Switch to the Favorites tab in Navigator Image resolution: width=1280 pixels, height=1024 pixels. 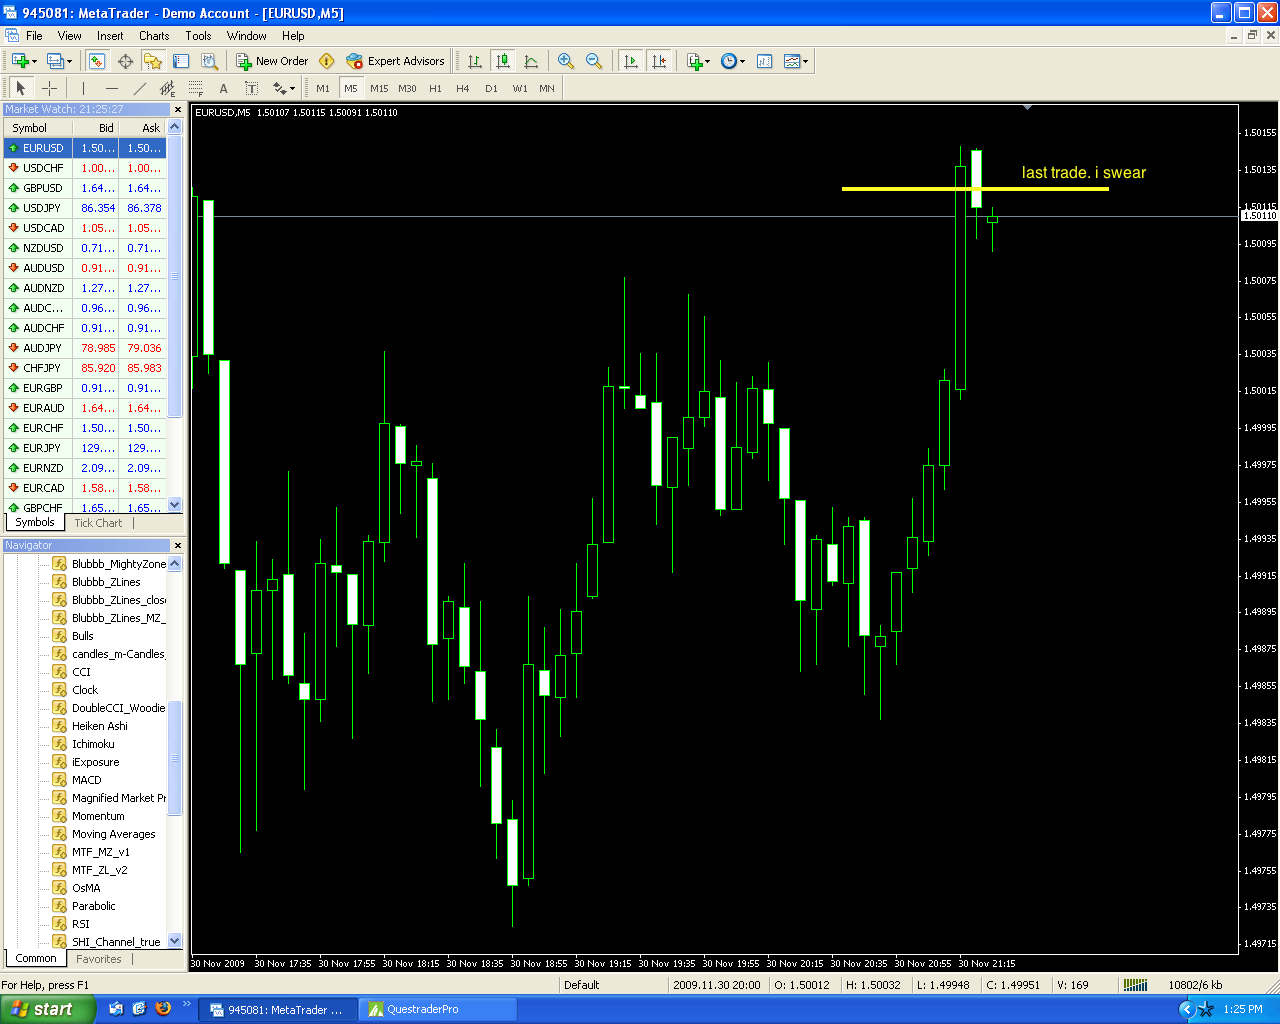coord(99,959)
